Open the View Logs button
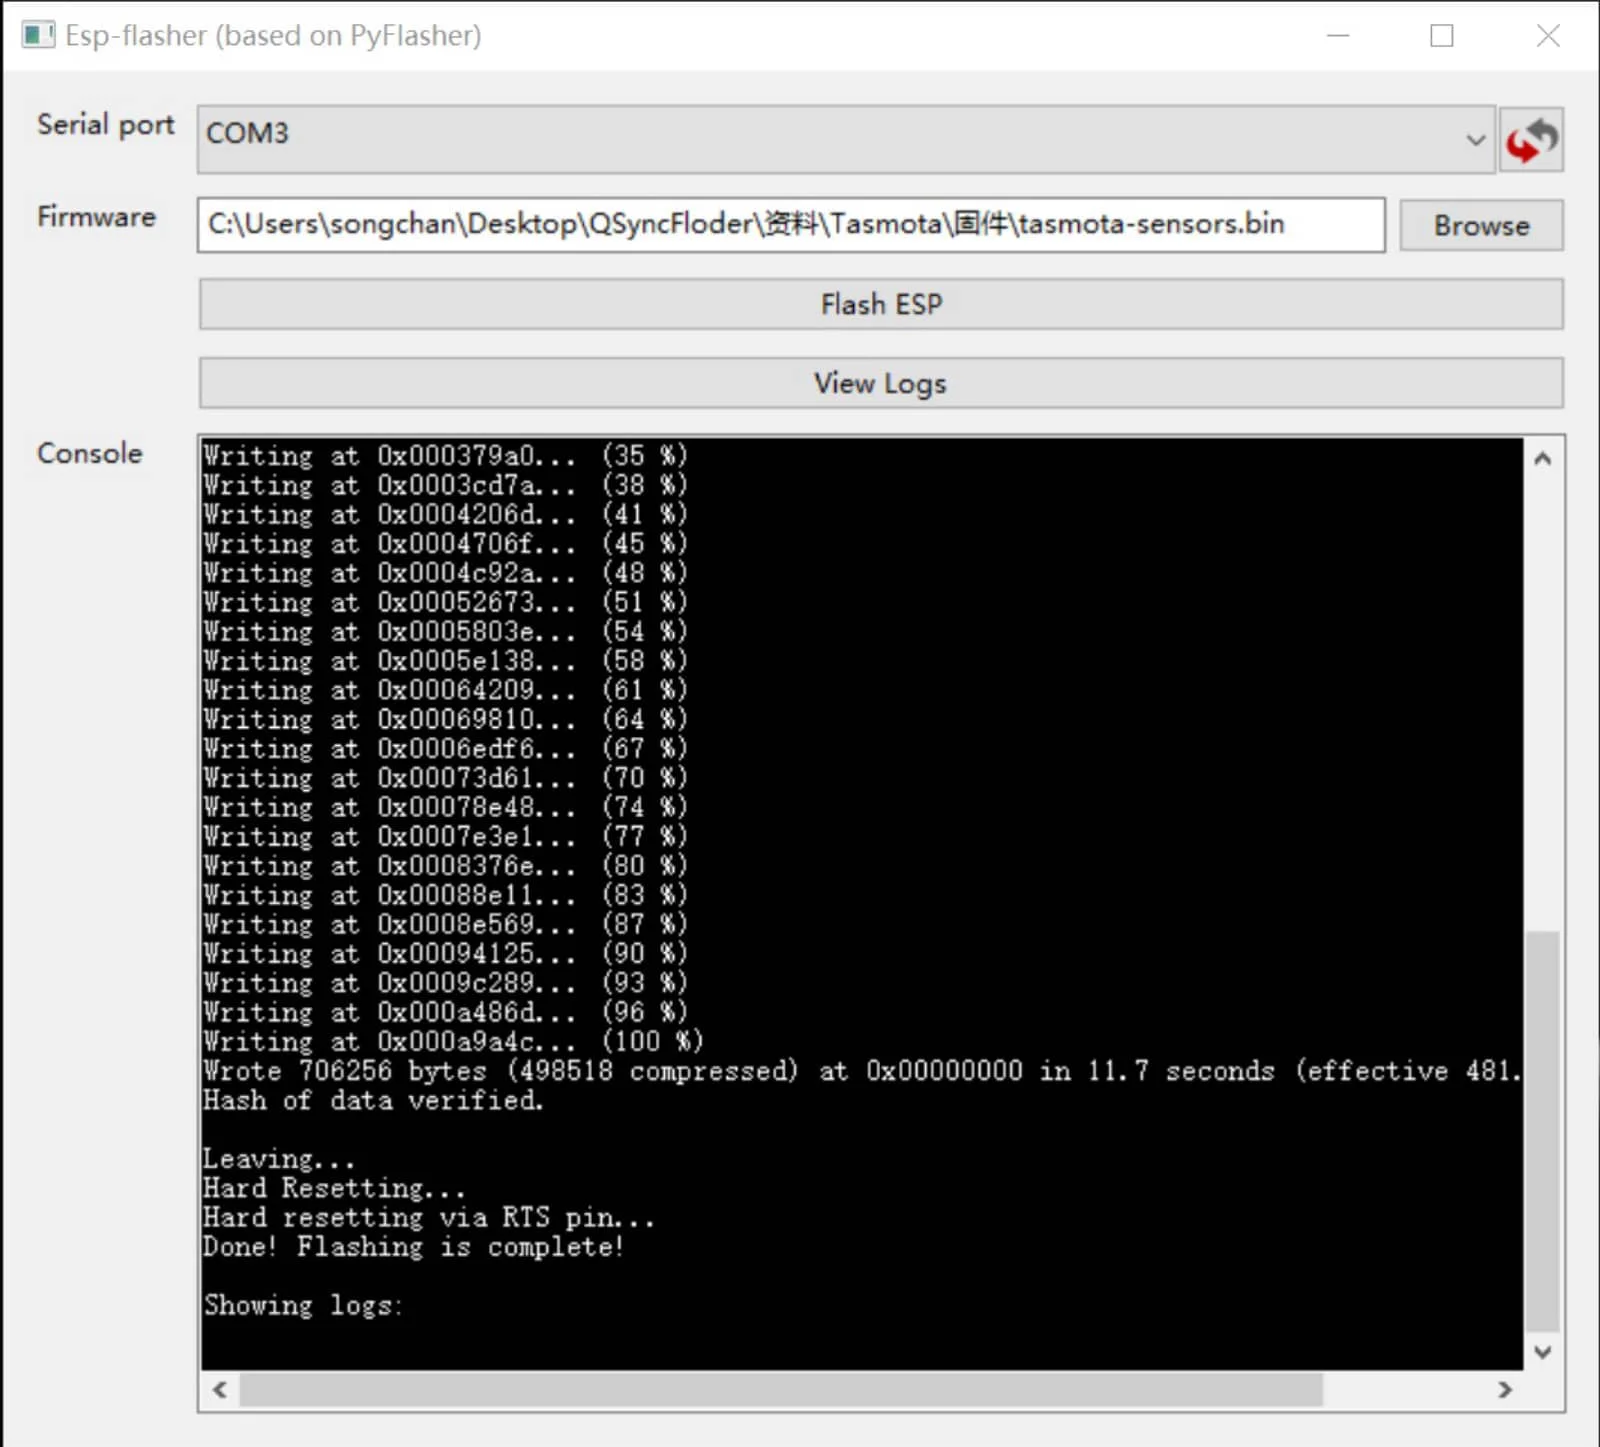Screen dimensions: 1600x1447 881,383
